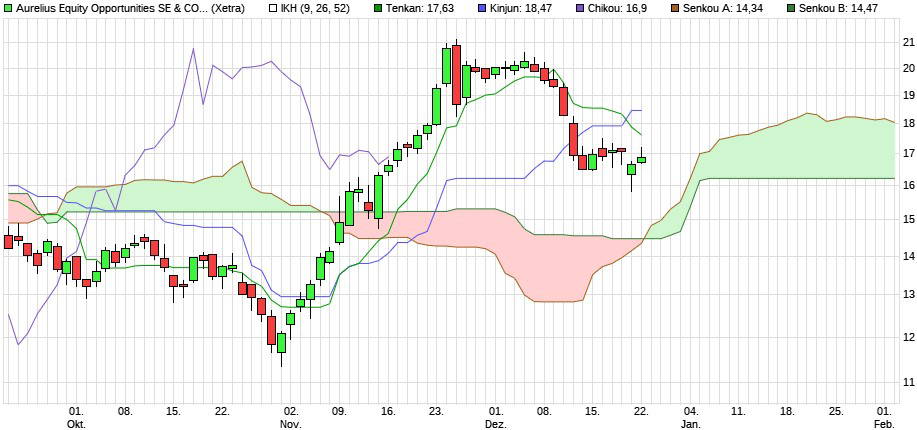The height and width of the screenshot is (430, 917).
Task: Select the 'Senkou B: 14,47' legend value
Action: 838,9
